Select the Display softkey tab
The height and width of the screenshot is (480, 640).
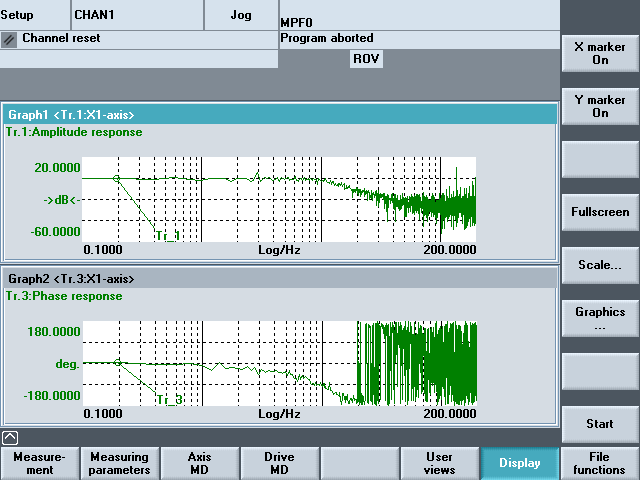(520, 463)
